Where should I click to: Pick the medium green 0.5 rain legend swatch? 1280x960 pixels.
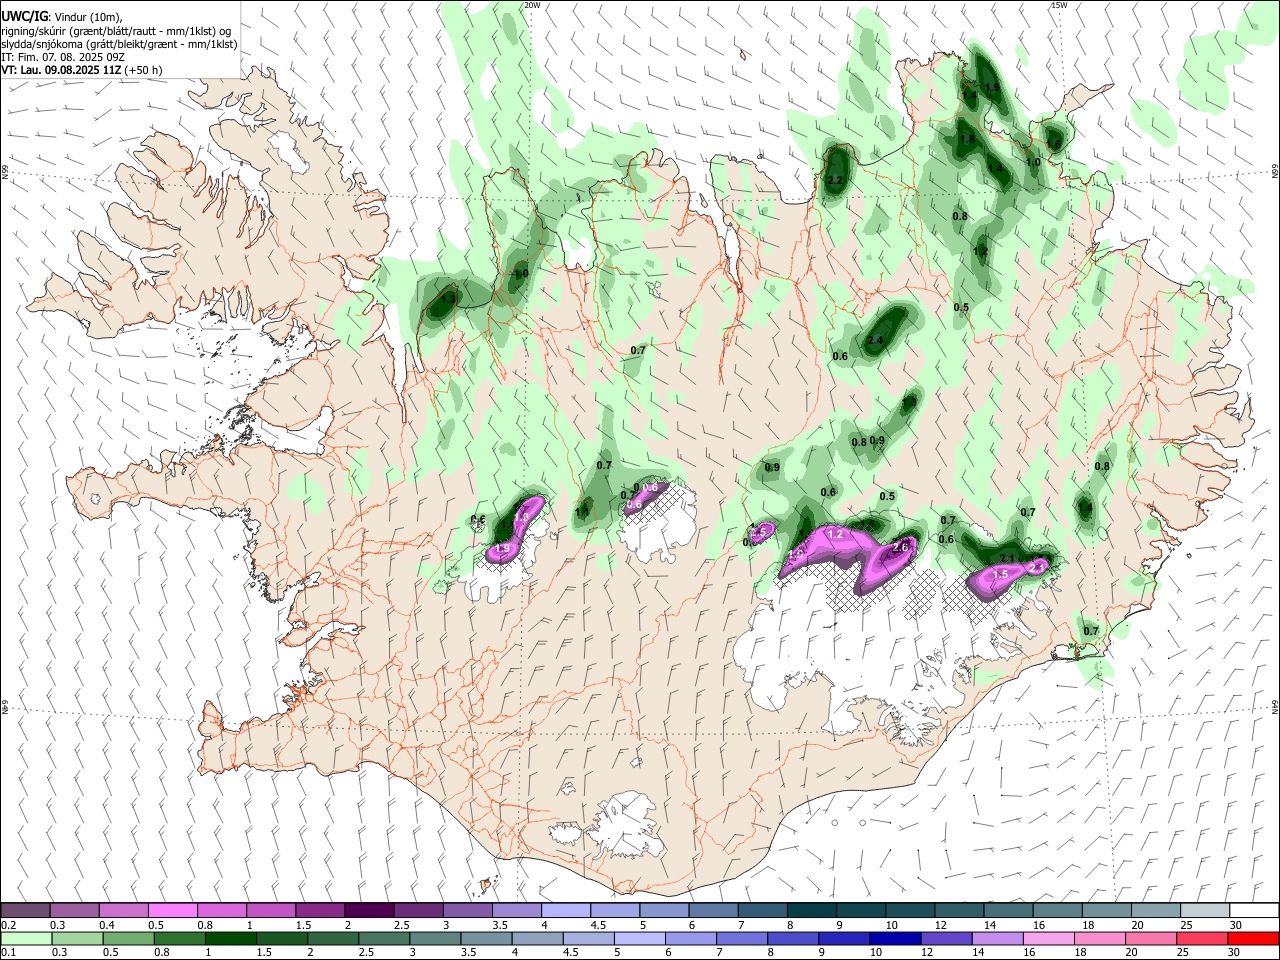point(128,938)
